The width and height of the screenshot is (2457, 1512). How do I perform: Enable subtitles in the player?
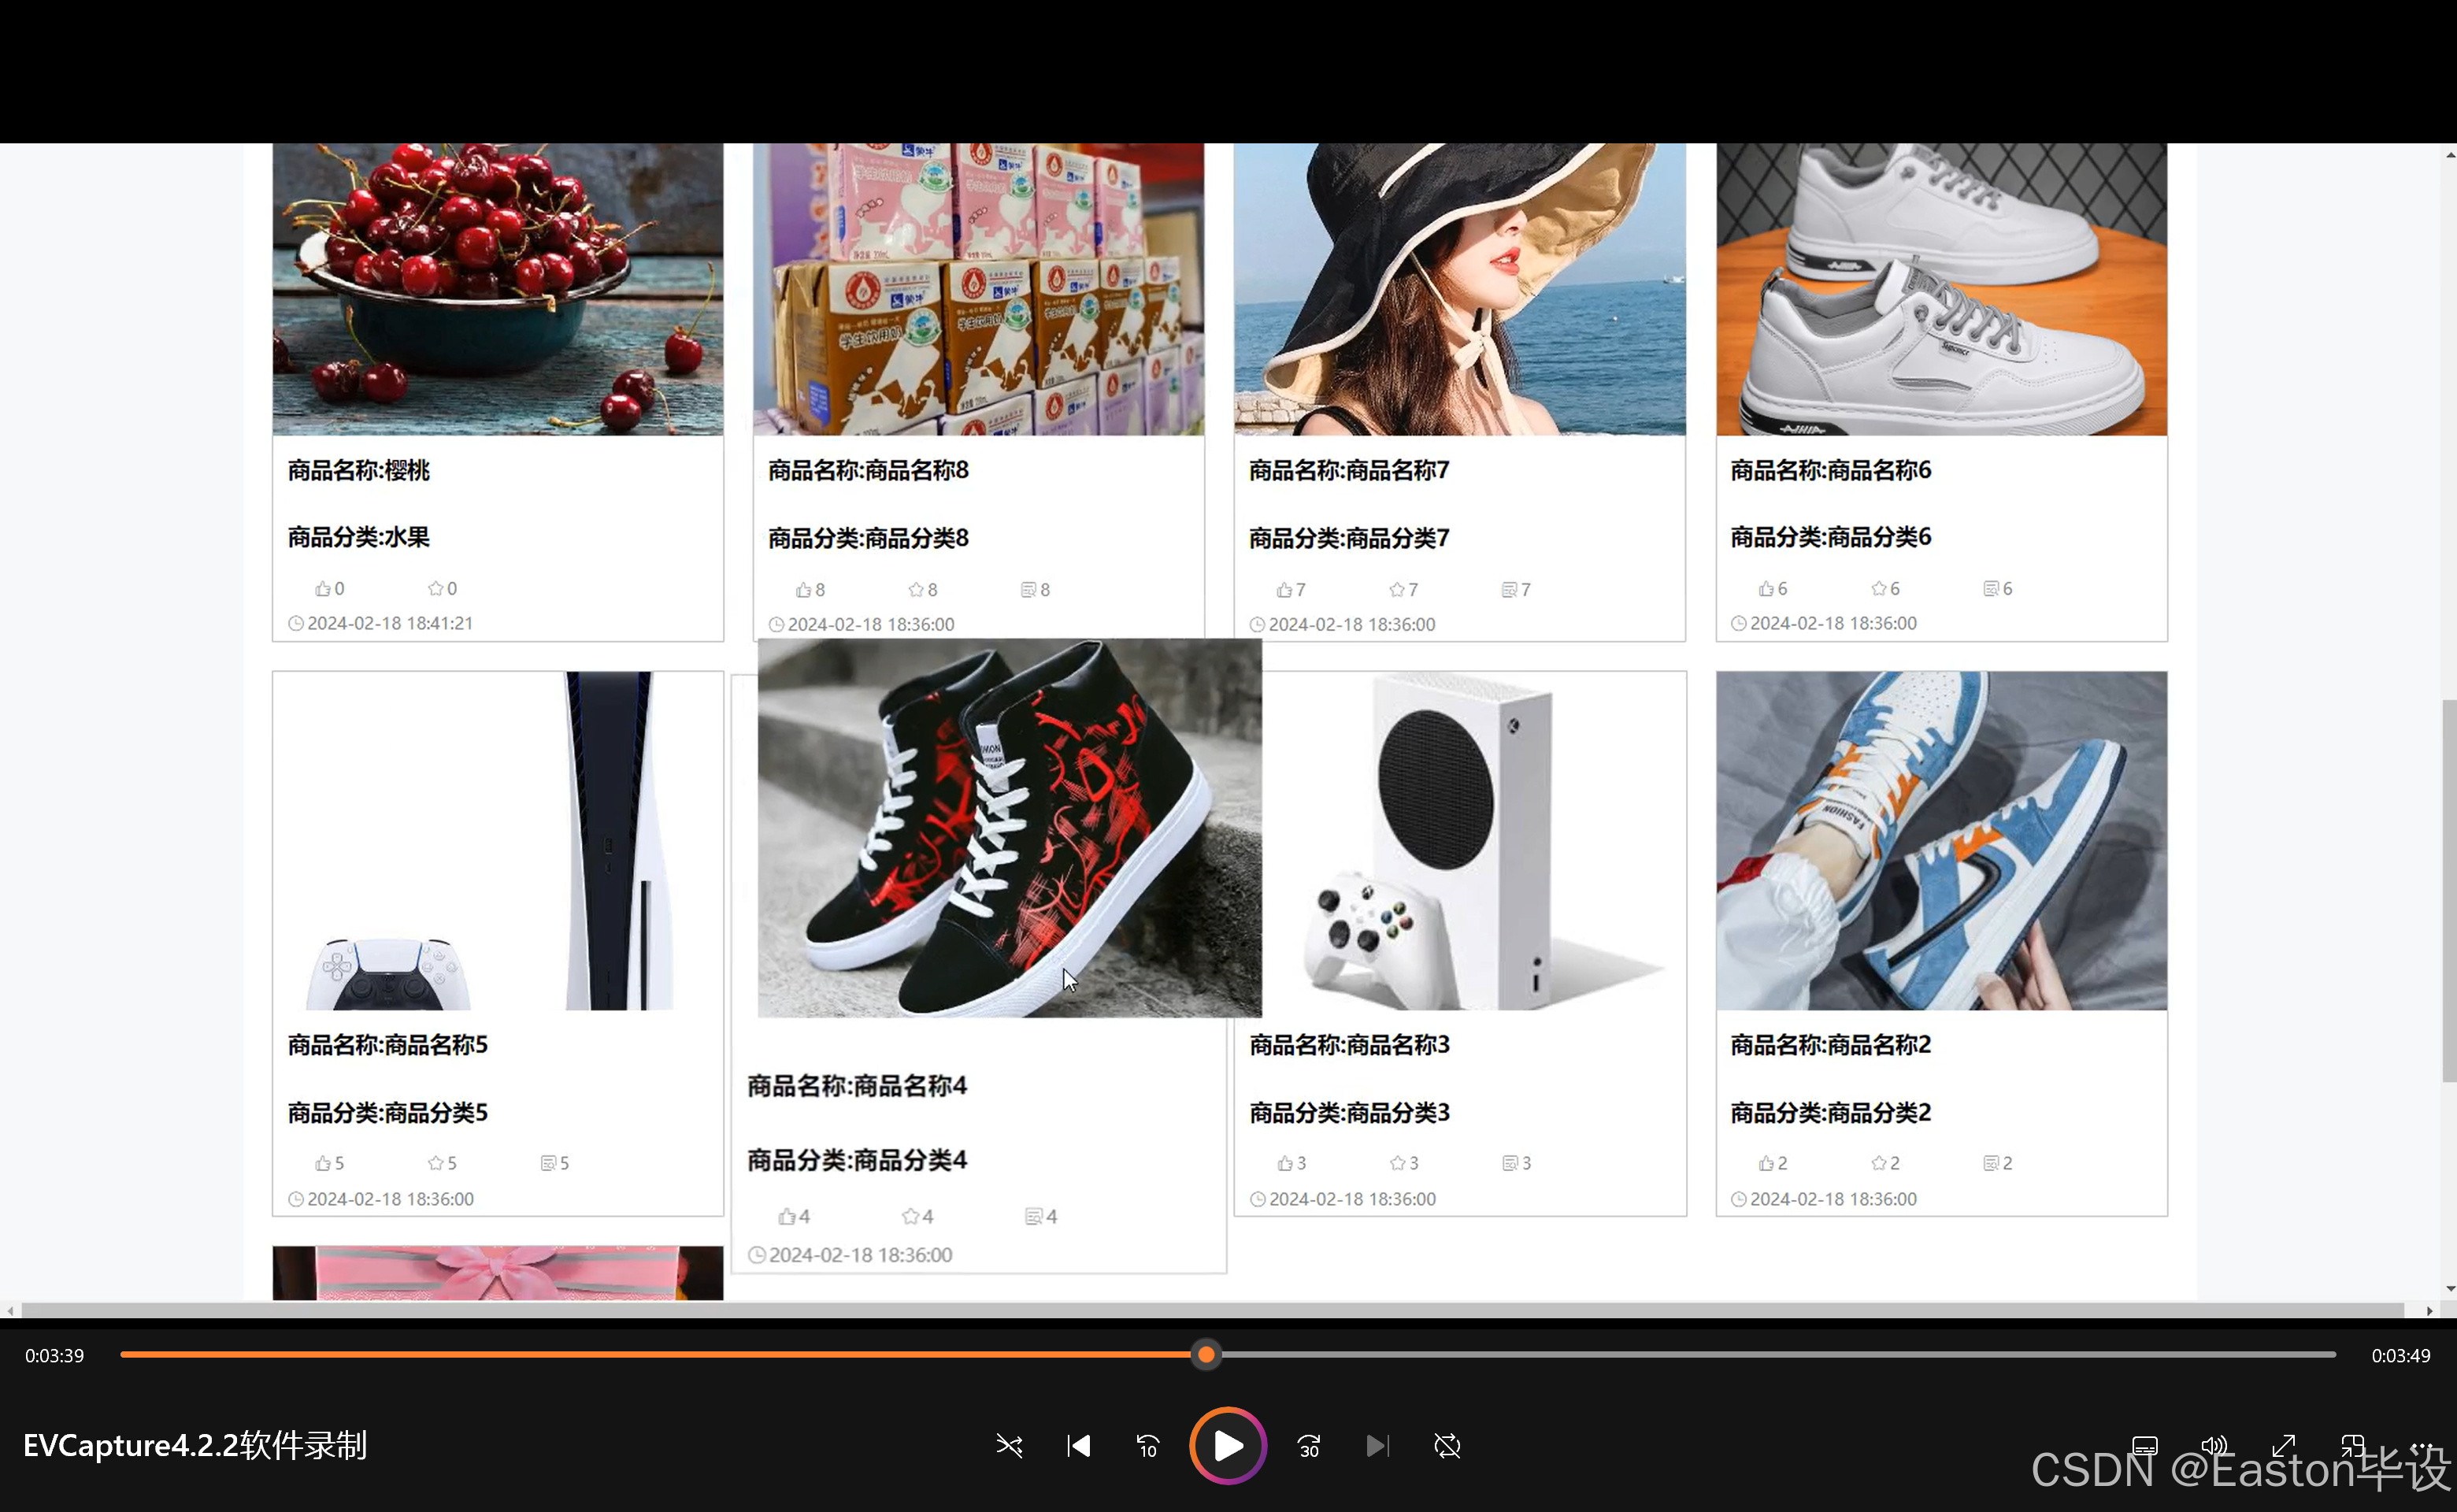(x=2145, y=1446)
